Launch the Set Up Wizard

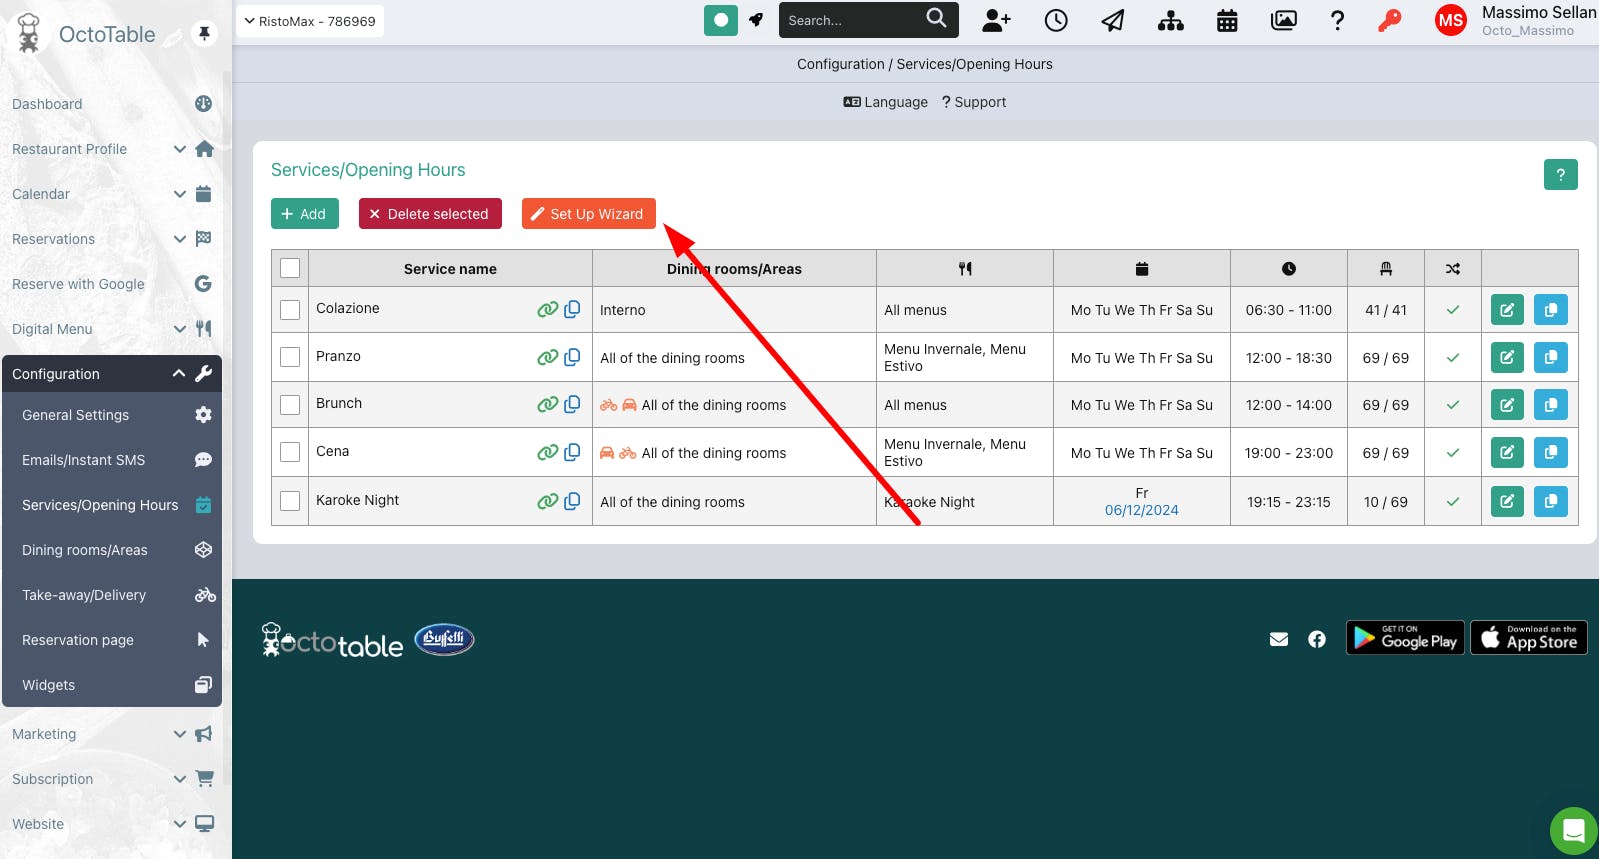(x=589, y=214)
